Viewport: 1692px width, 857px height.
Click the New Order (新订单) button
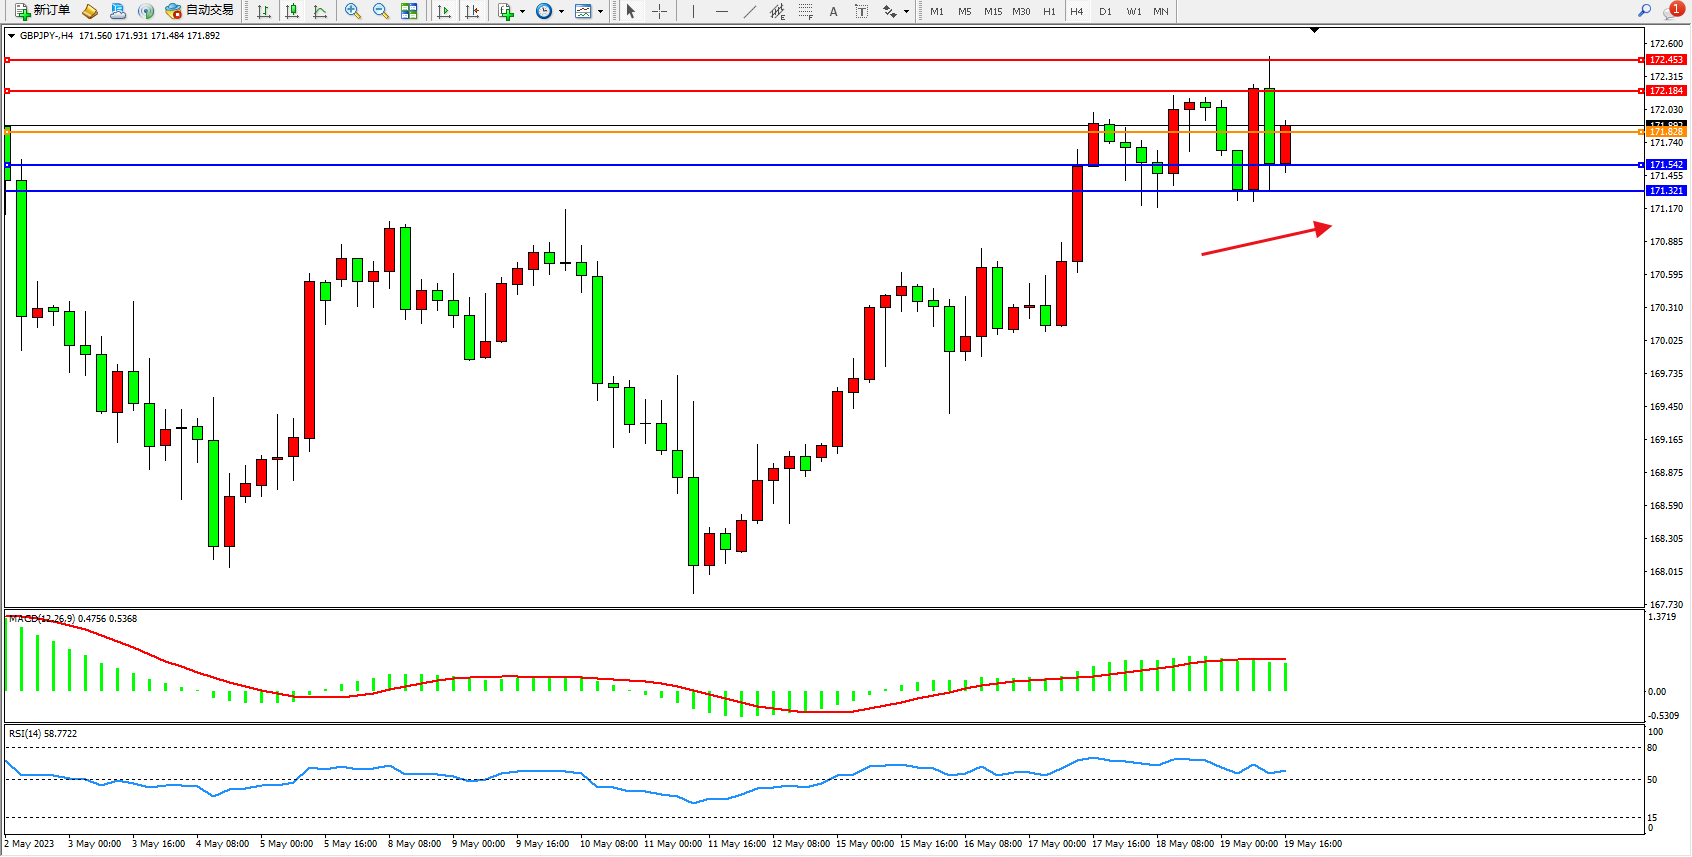pyautogui.click(x=43, y=11)
